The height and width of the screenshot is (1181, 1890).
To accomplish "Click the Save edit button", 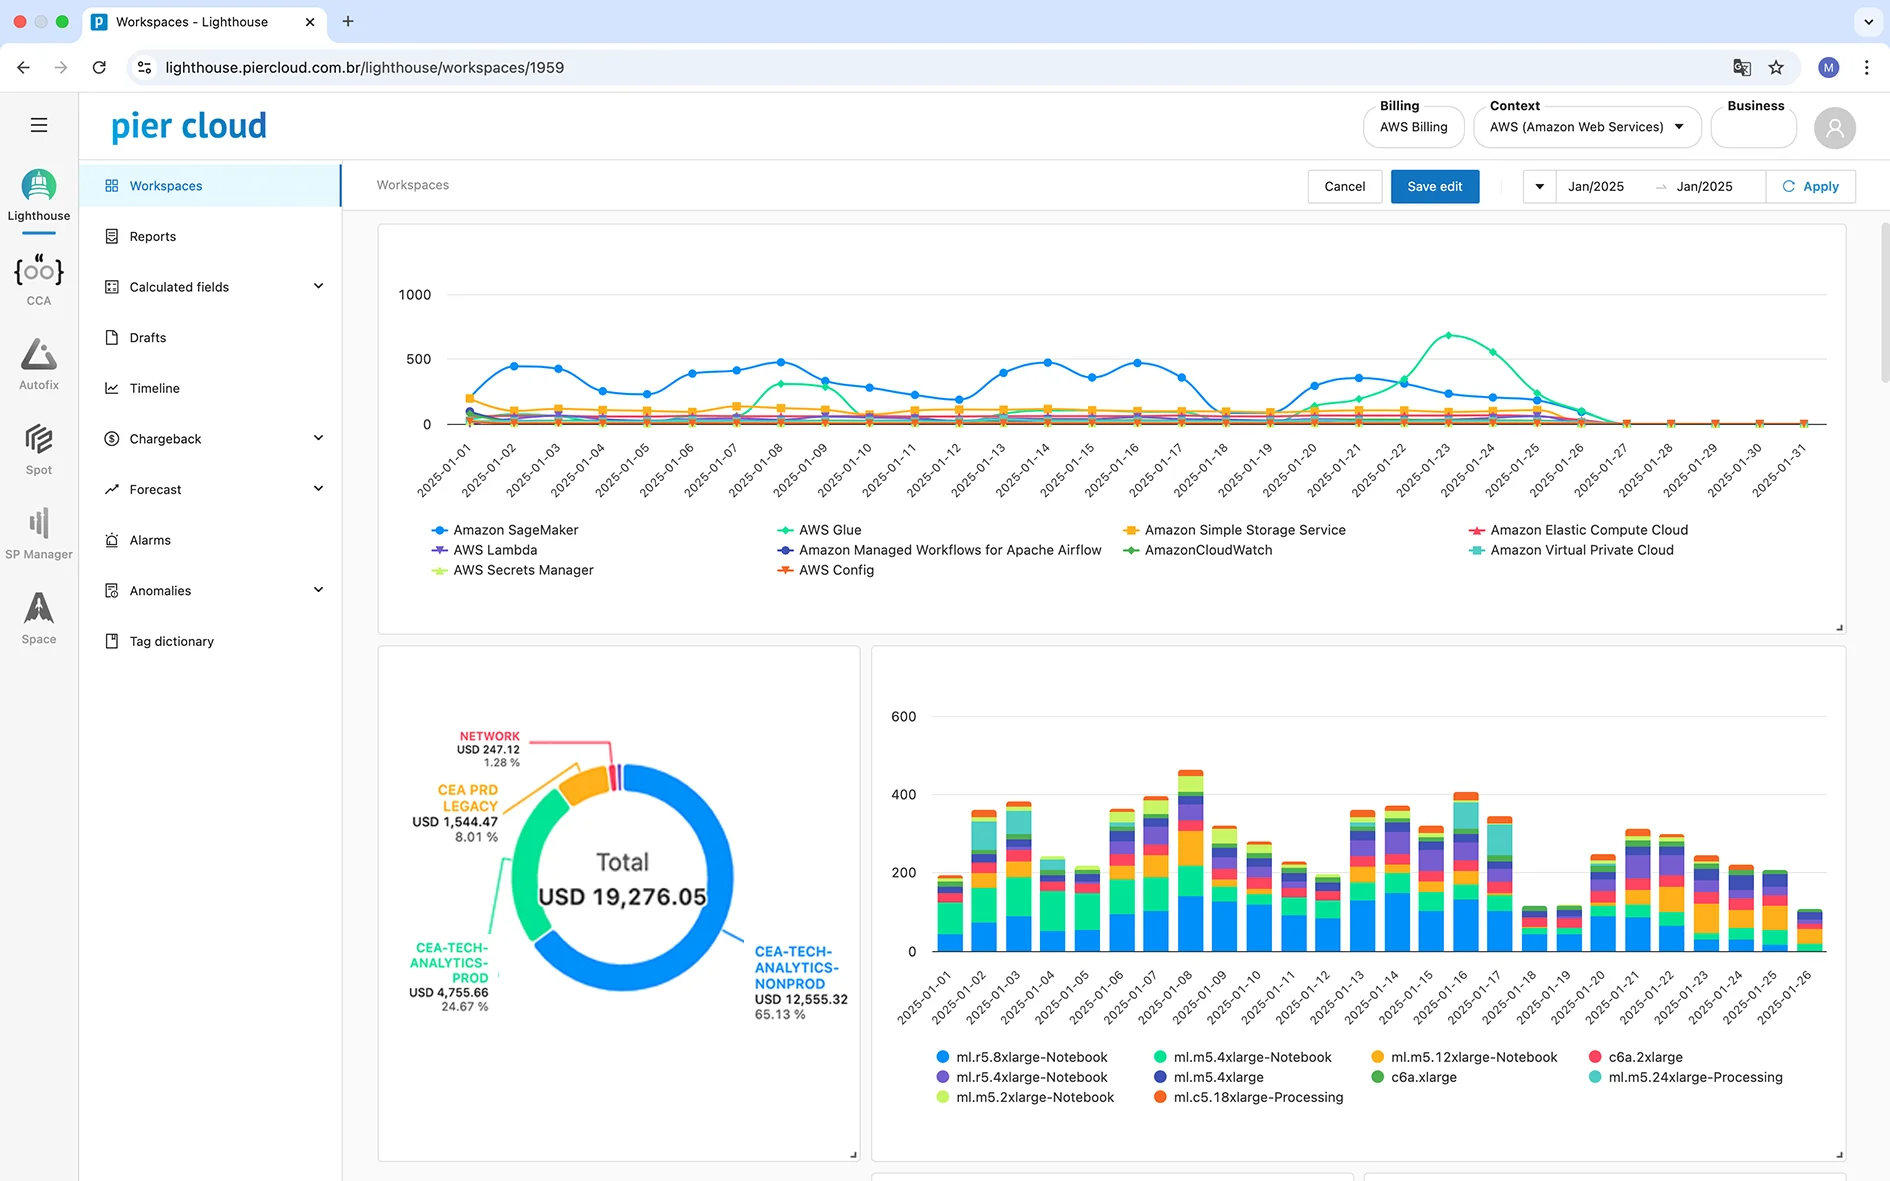I will tap(1434, 186).
